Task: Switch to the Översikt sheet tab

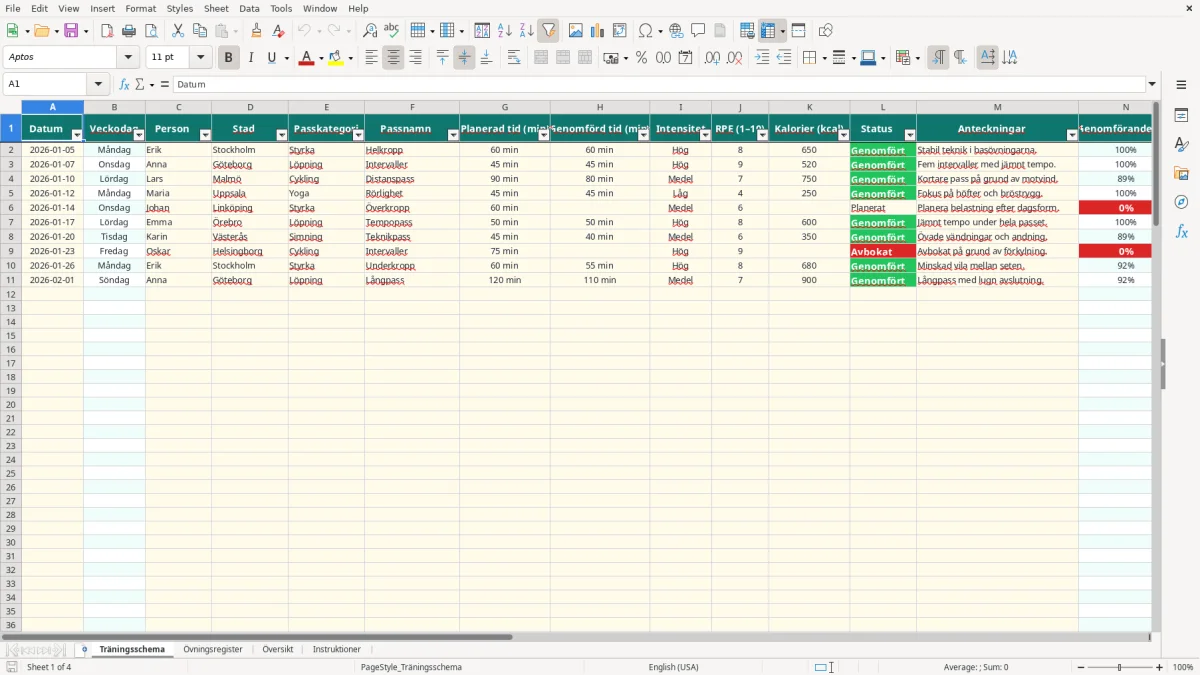Action: [278, 649]
